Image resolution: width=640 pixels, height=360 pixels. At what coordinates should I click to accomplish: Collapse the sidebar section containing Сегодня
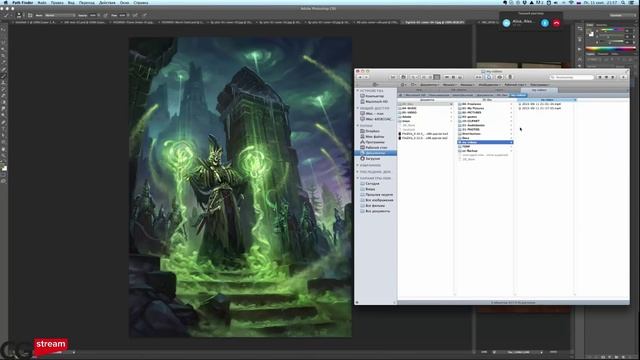click(x=358, y=178)
